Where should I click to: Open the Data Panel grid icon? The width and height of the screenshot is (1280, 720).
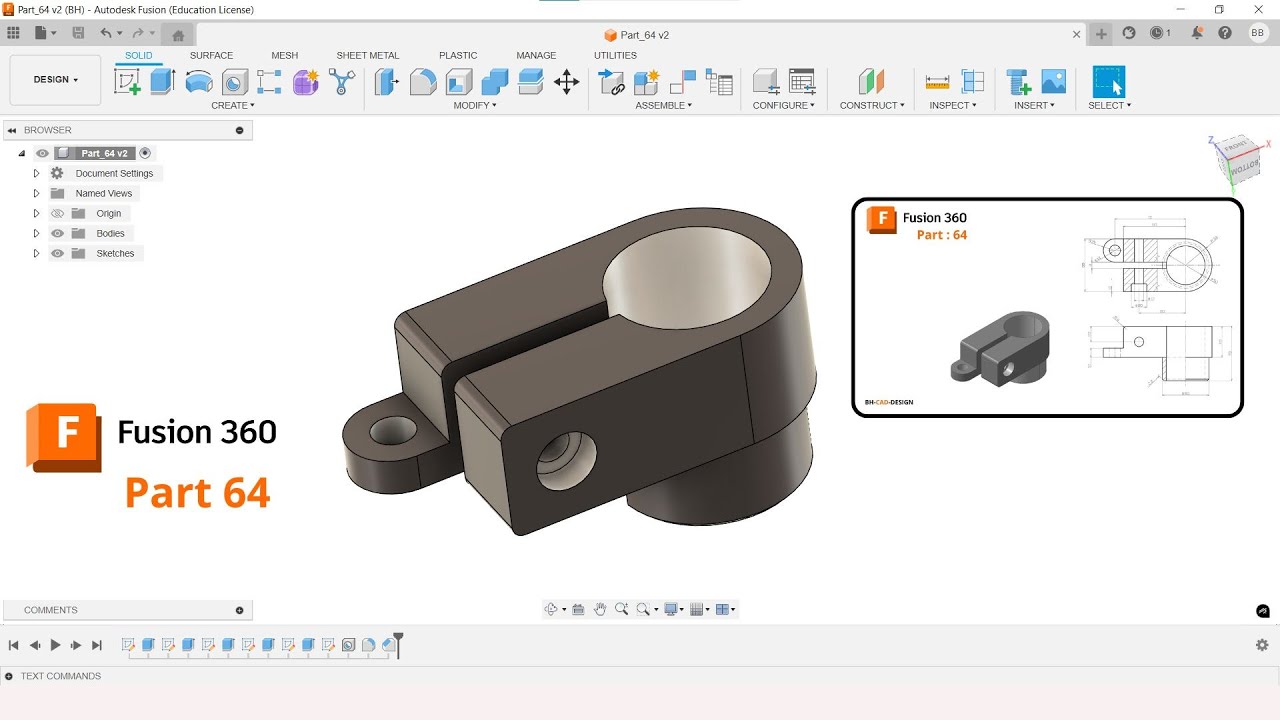[13, 33]
